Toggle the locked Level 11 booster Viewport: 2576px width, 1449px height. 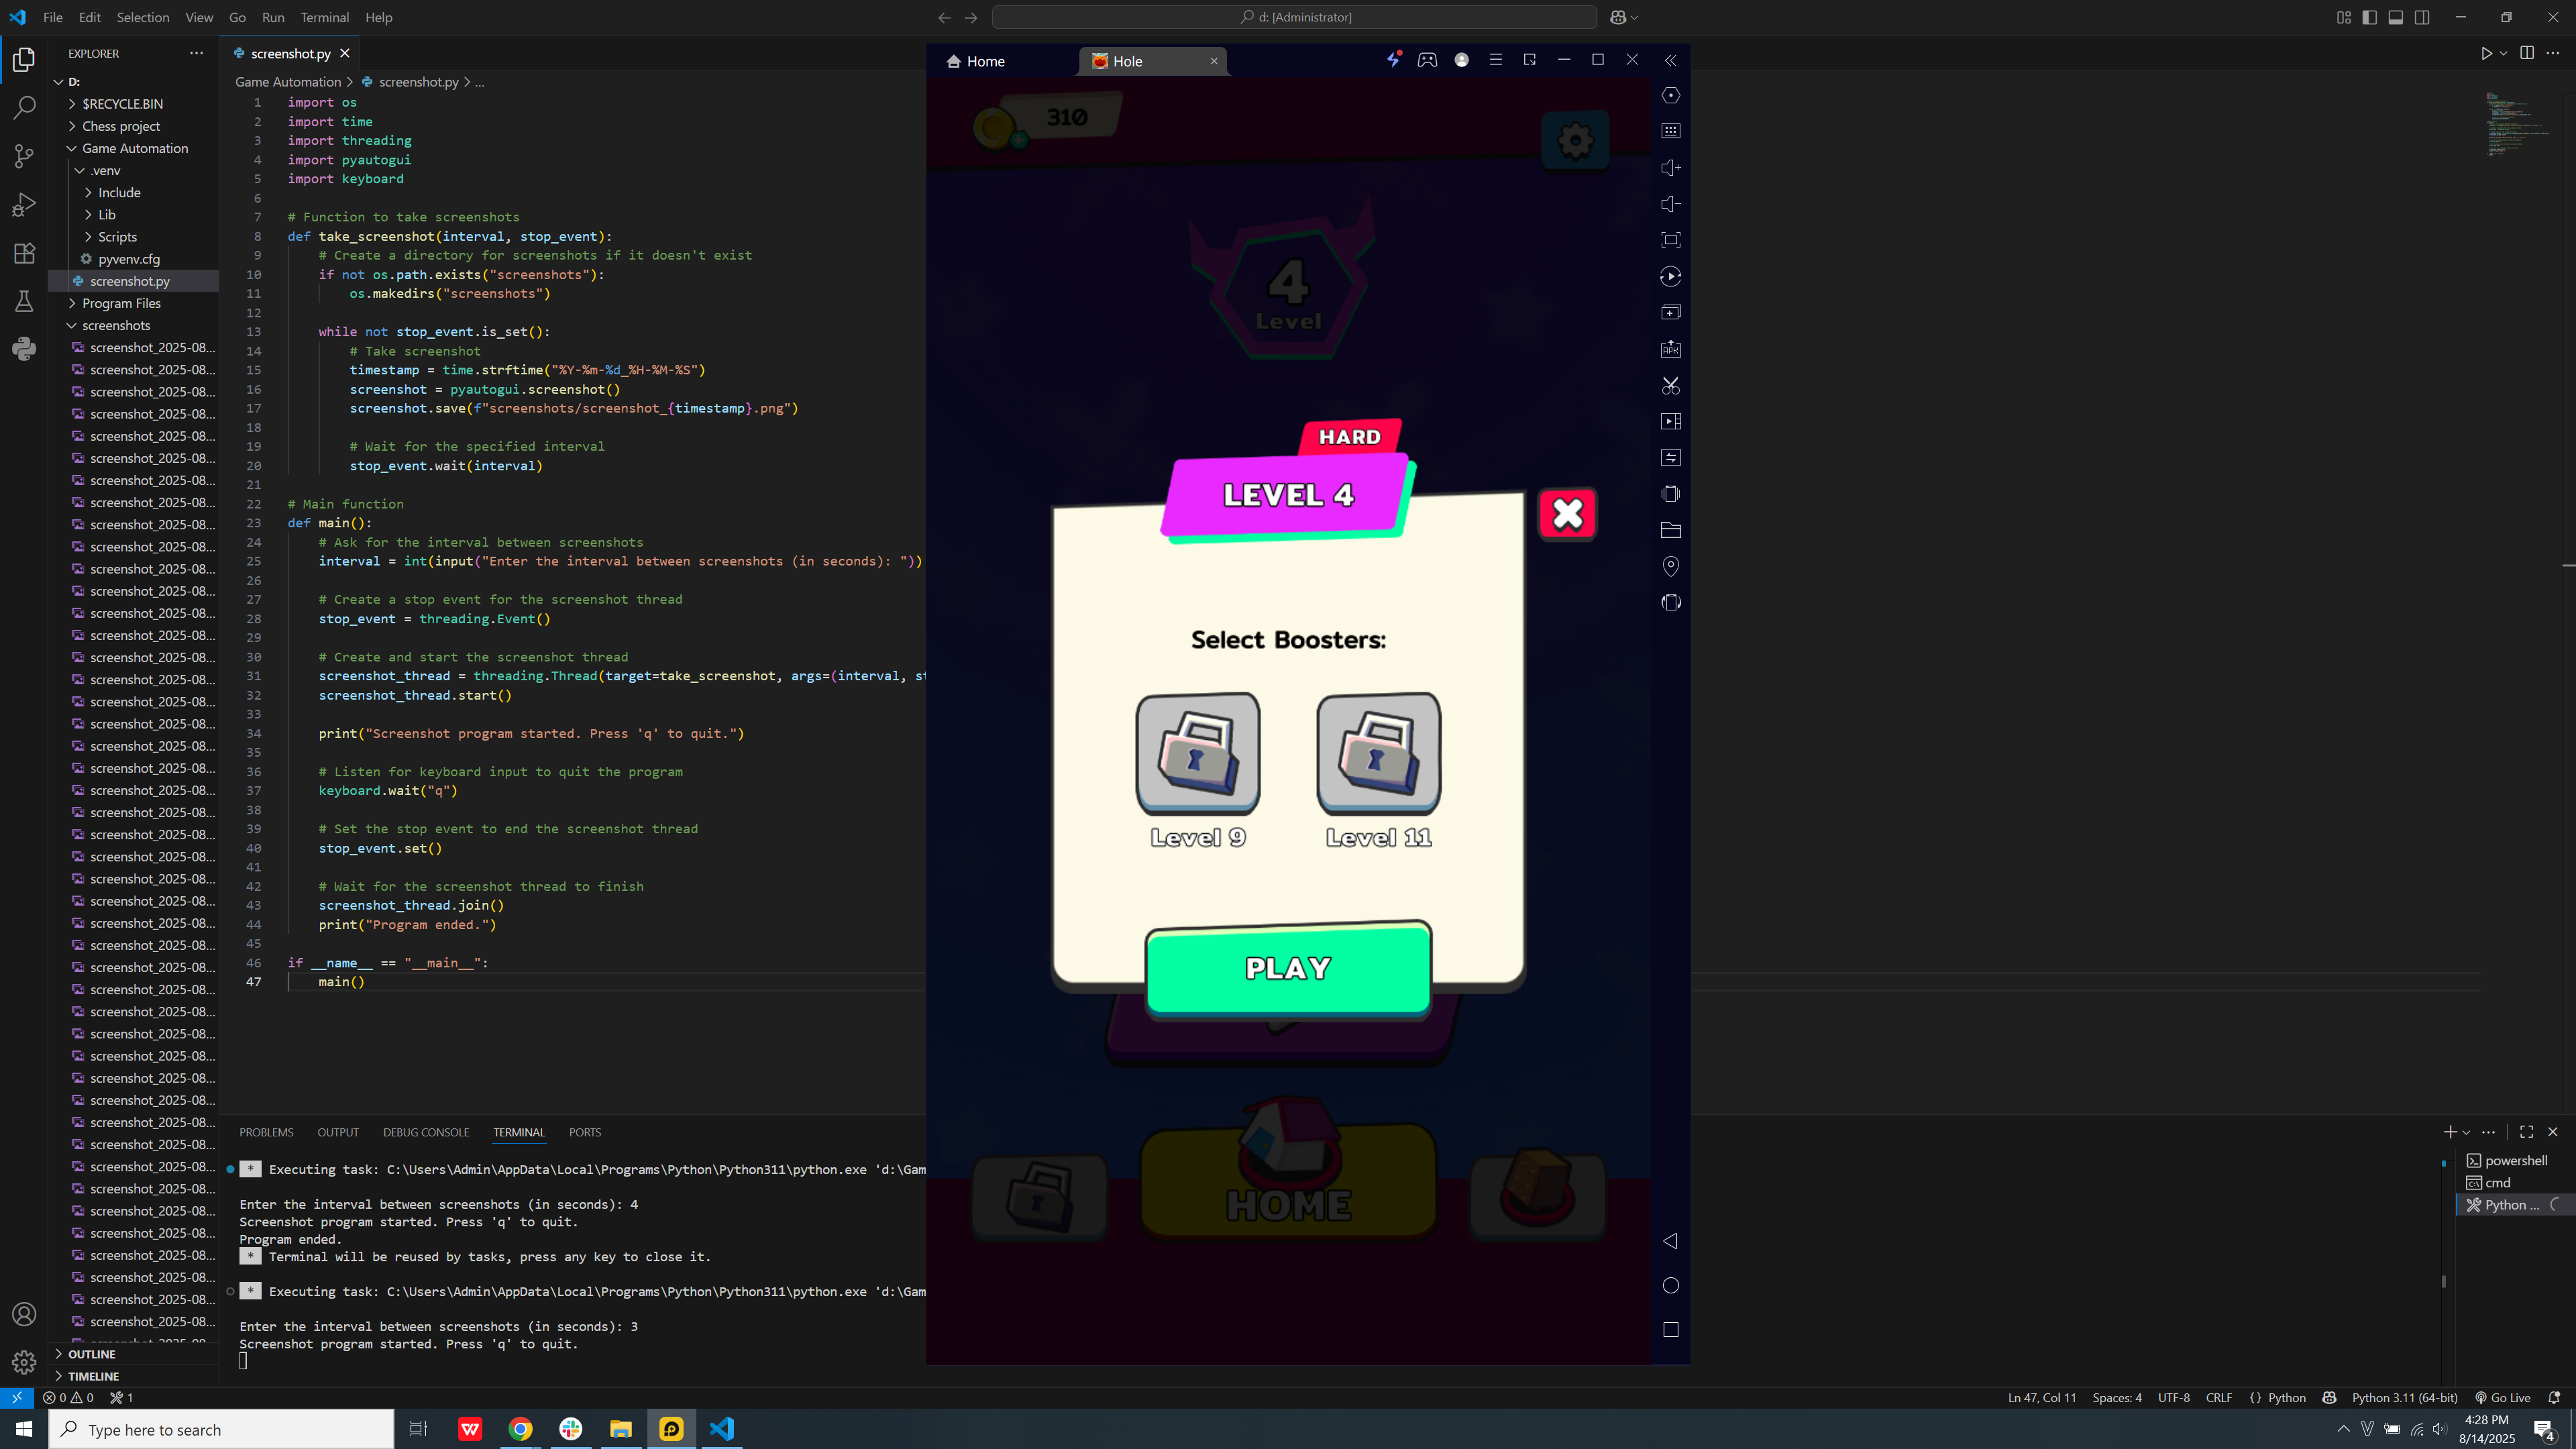(1378, 753)
